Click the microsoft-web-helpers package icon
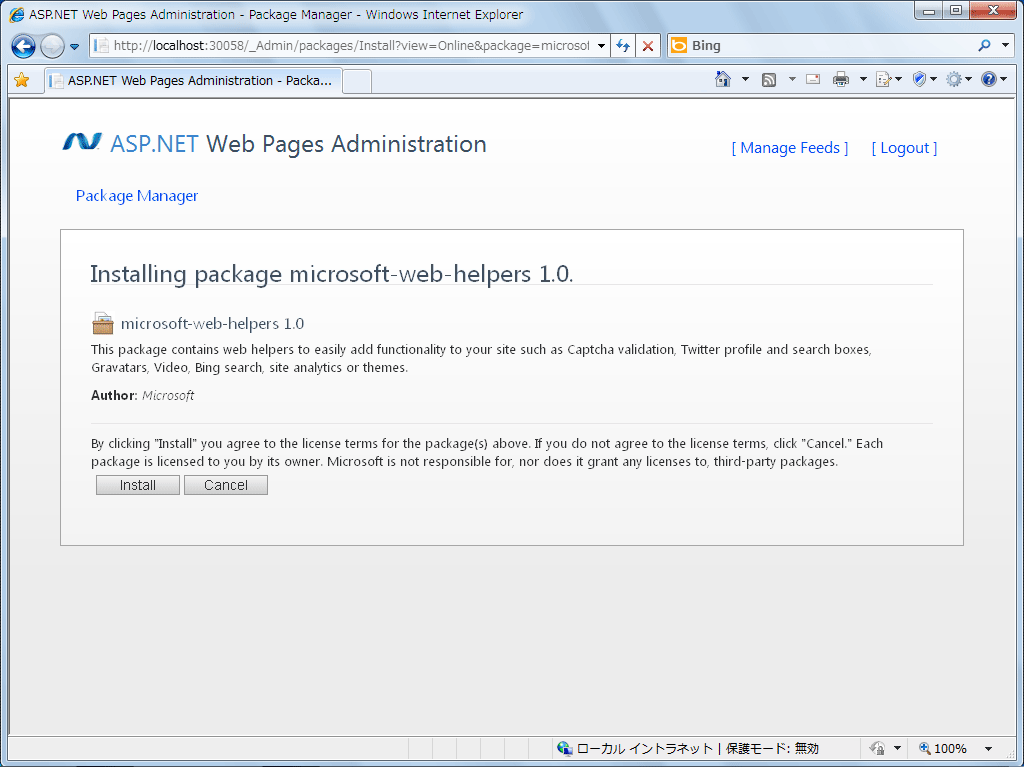 [x=101, y=322]
